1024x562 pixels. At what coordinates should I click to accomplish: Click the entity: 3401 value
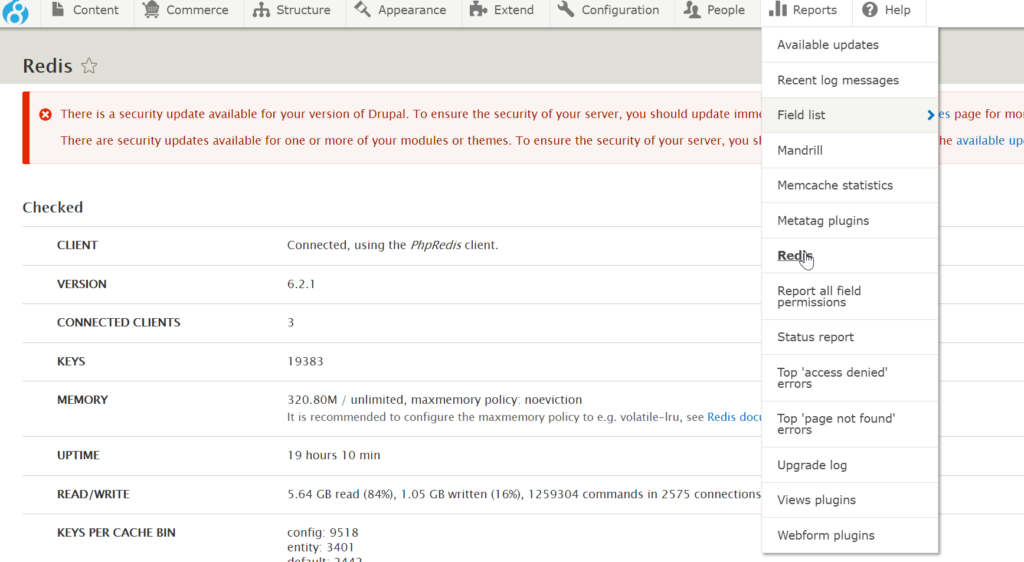tap(321, 547)
